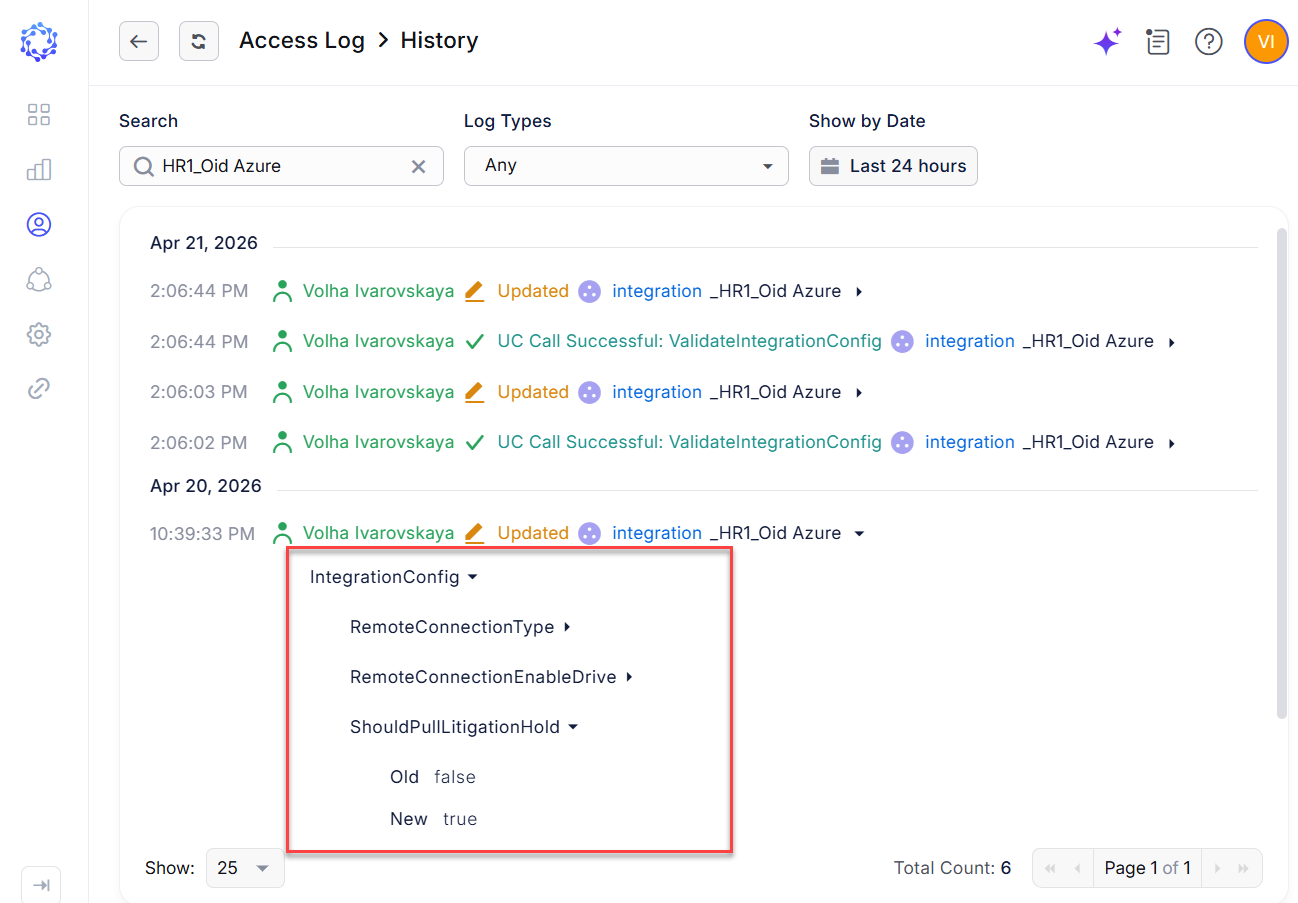Expand the 2:06:03 PM Updated entry arrow
This screenshot has width=1298, height=903.
(859, 393)
